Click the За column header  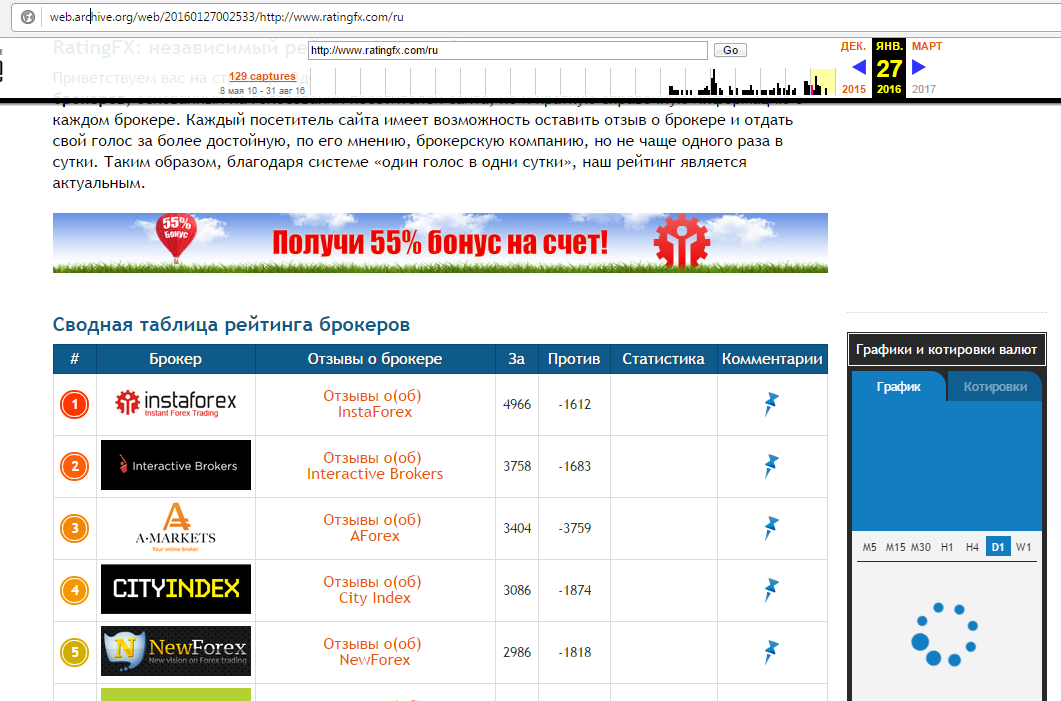tap(516, 359)
